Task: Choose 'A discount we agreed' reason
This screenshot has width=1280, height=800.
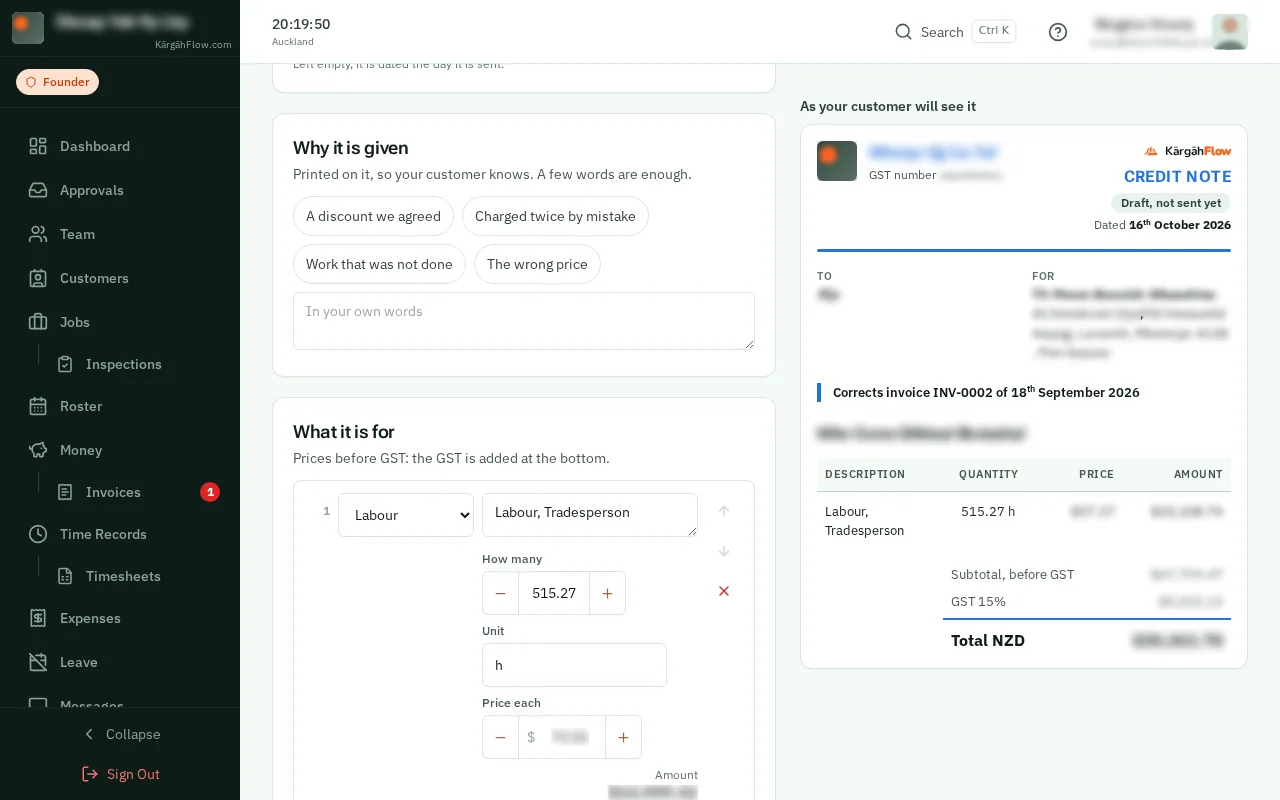Action: [373, 216]
